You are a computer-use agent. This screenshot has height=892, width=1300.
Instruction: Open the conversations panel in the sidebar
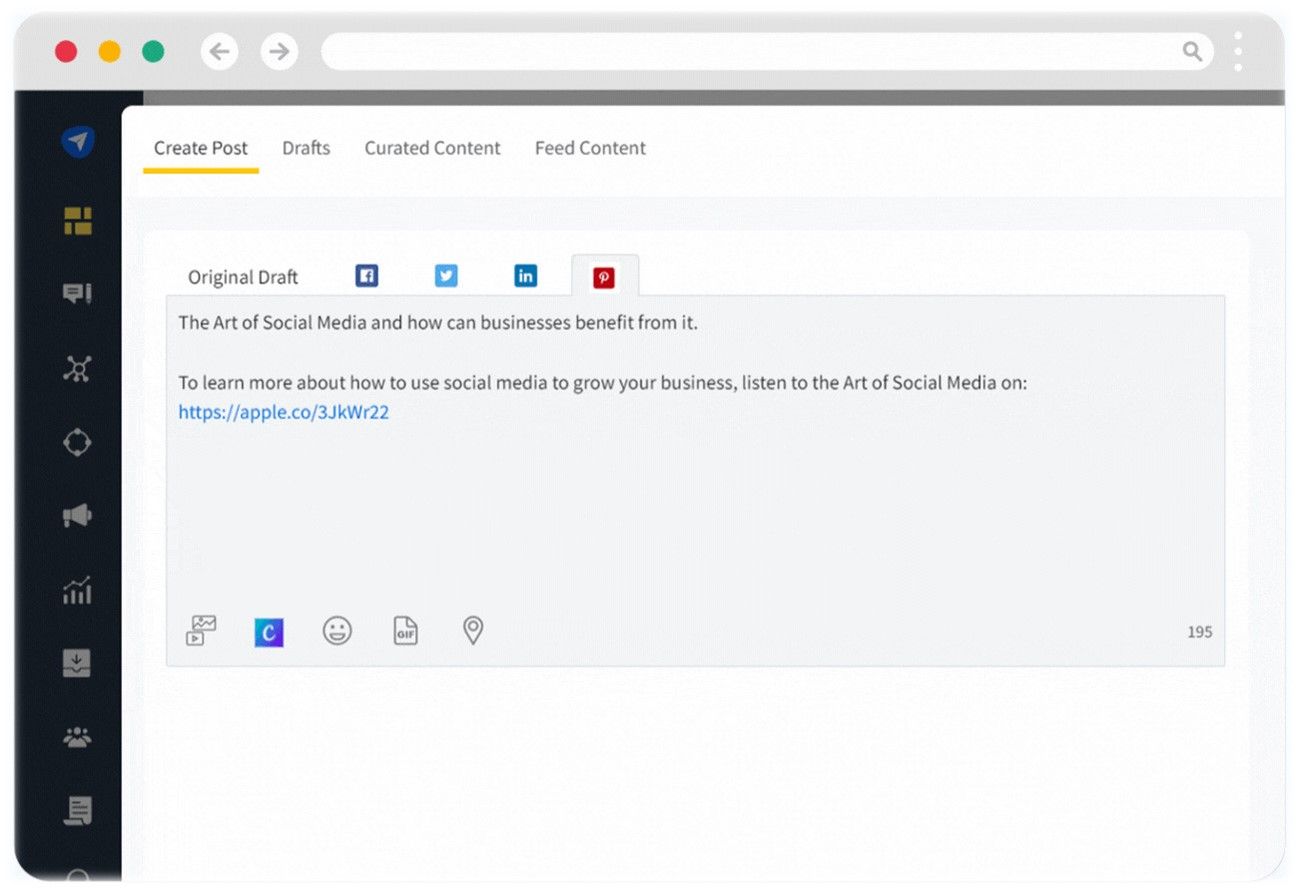77,295
